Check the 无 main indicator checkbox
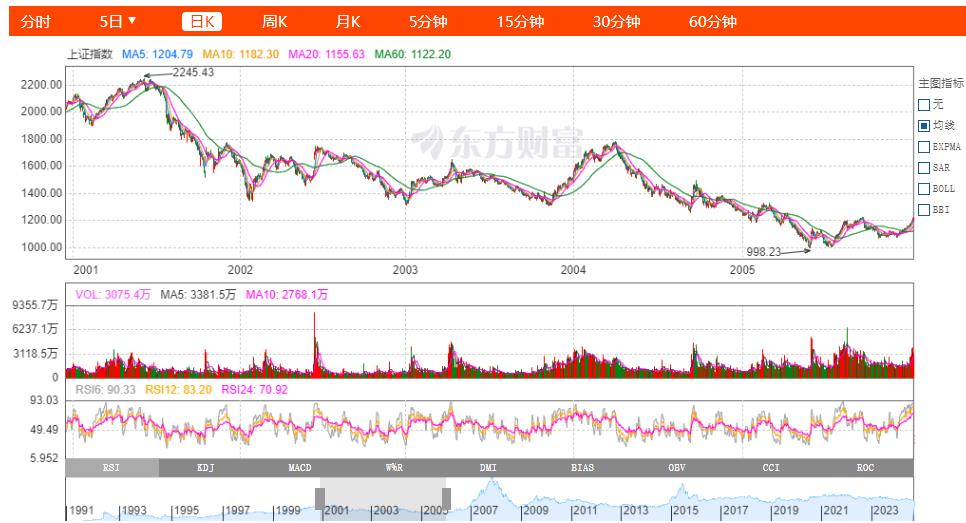966x523 pixels. [x=923, y=105]
